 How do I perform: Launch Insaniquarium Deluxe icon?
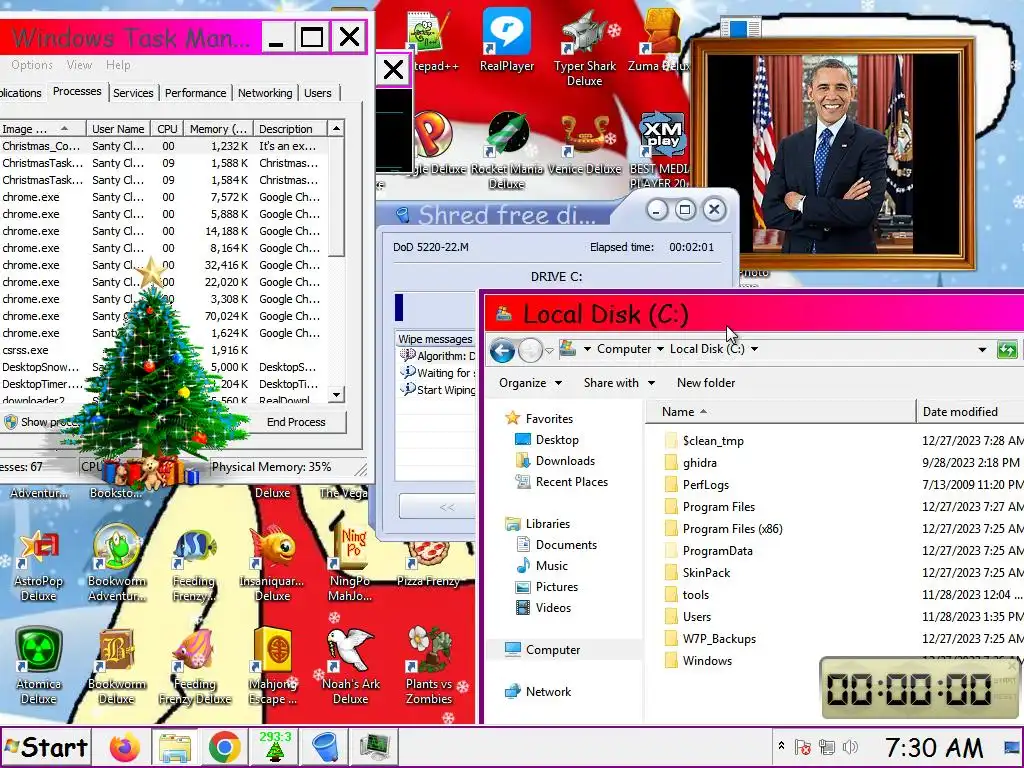[272, 565]
